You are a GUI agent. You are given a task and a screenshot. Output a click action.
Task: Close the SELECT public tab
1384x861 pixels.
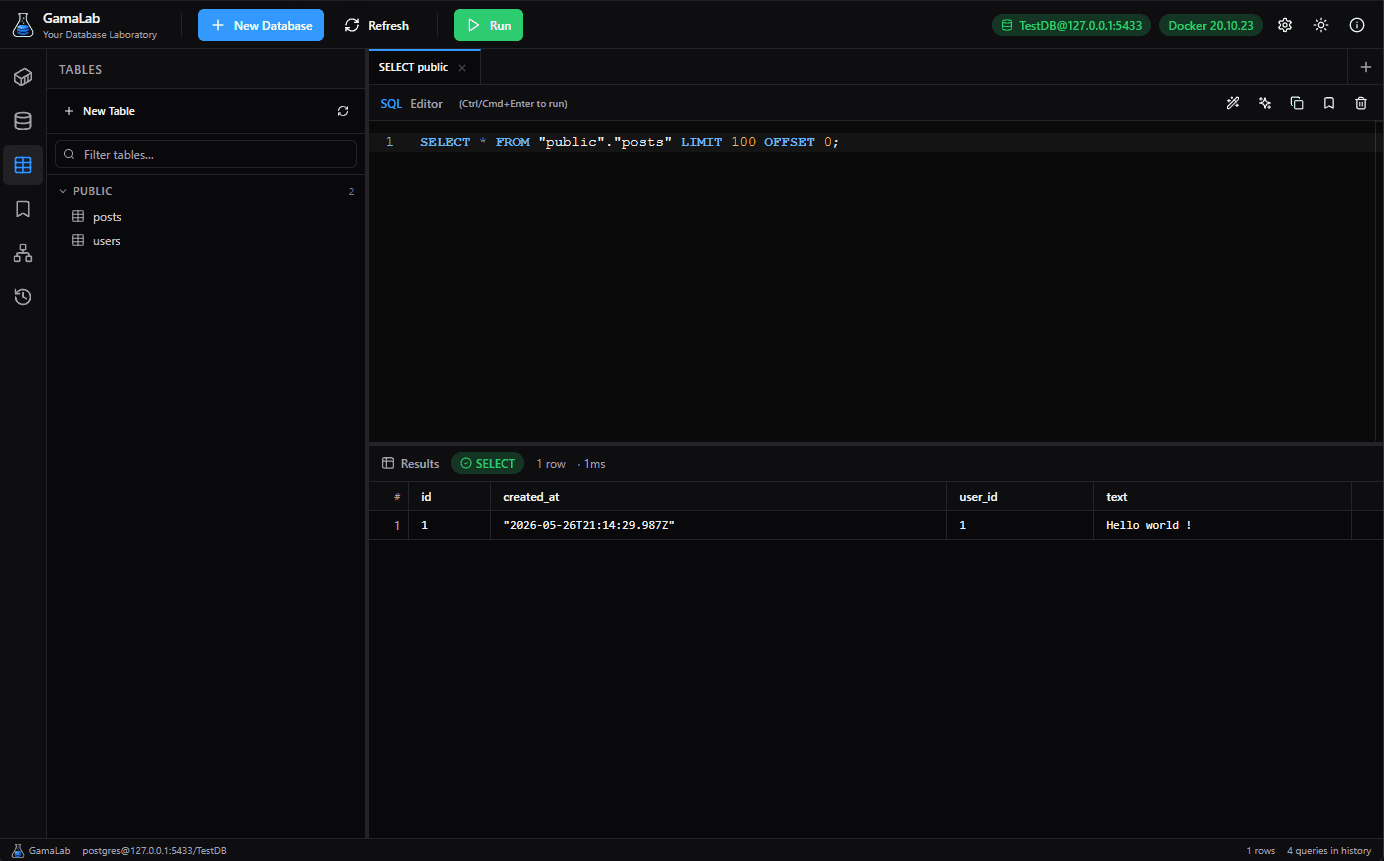pyautogui.click(x=462, y=68)
